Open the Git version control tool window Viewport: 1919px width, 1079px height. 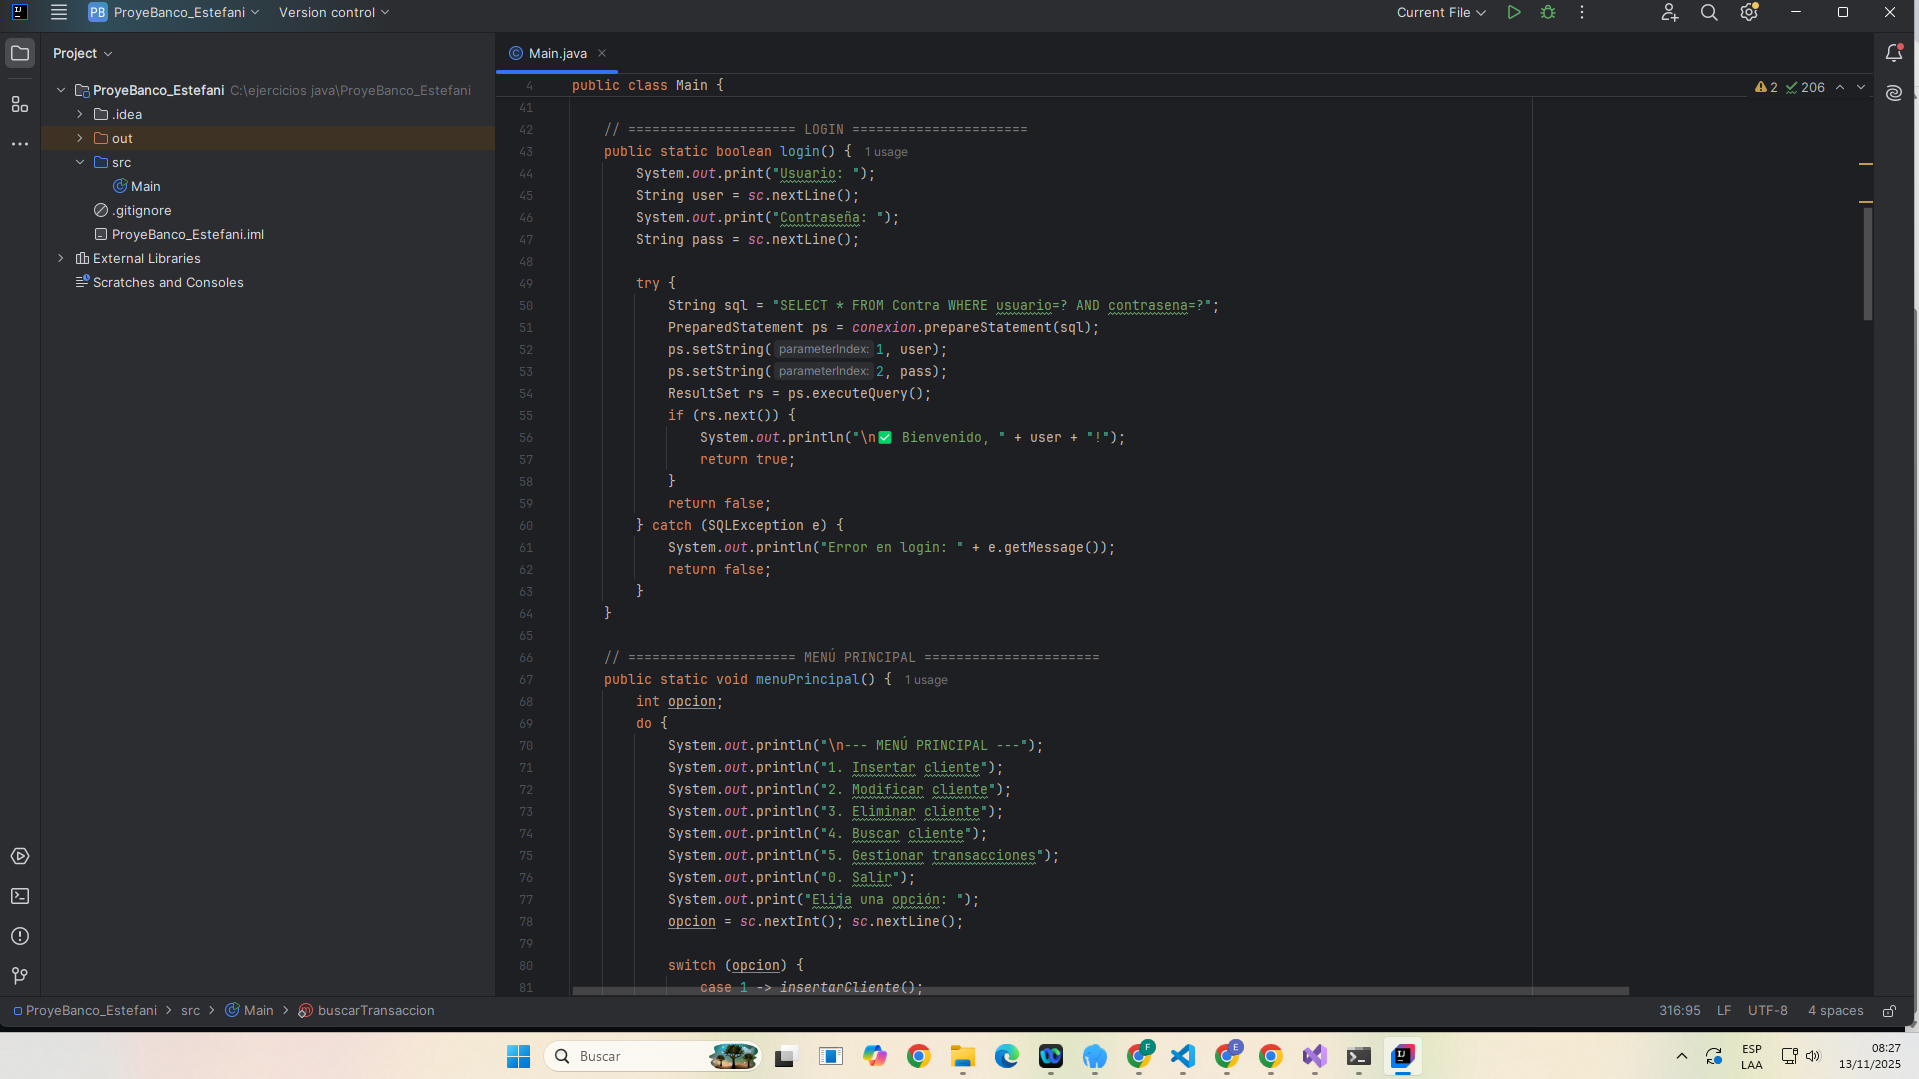[x=20, y=975]
